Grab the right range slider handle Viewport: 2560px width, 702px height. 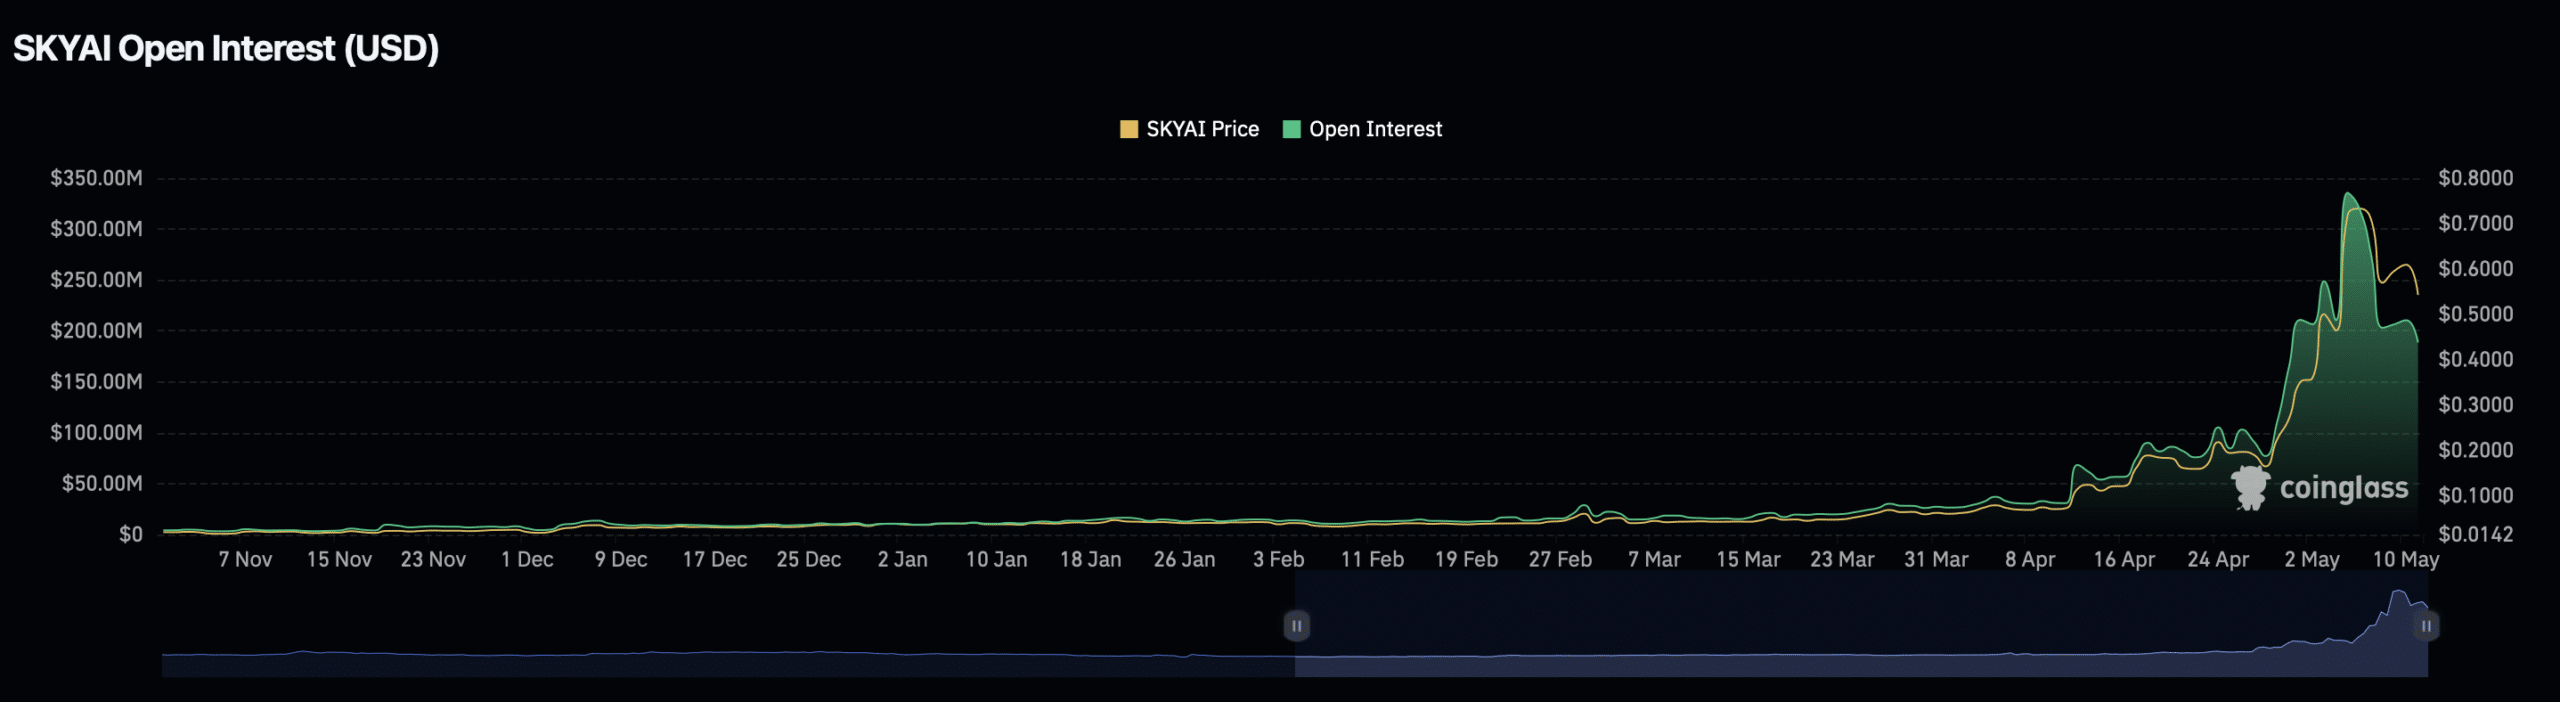click(2427, 626)
